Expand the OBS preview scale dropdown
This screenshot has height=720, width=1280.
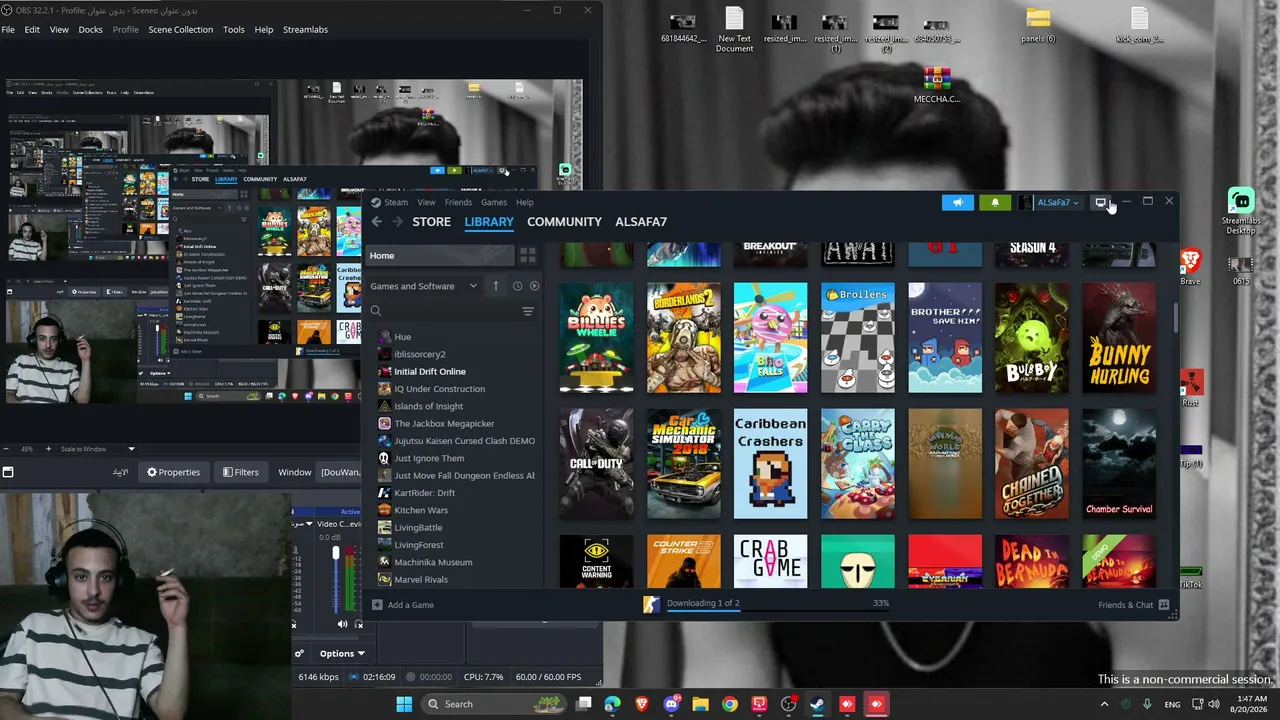pyautogui.click(x=131, y=449)
